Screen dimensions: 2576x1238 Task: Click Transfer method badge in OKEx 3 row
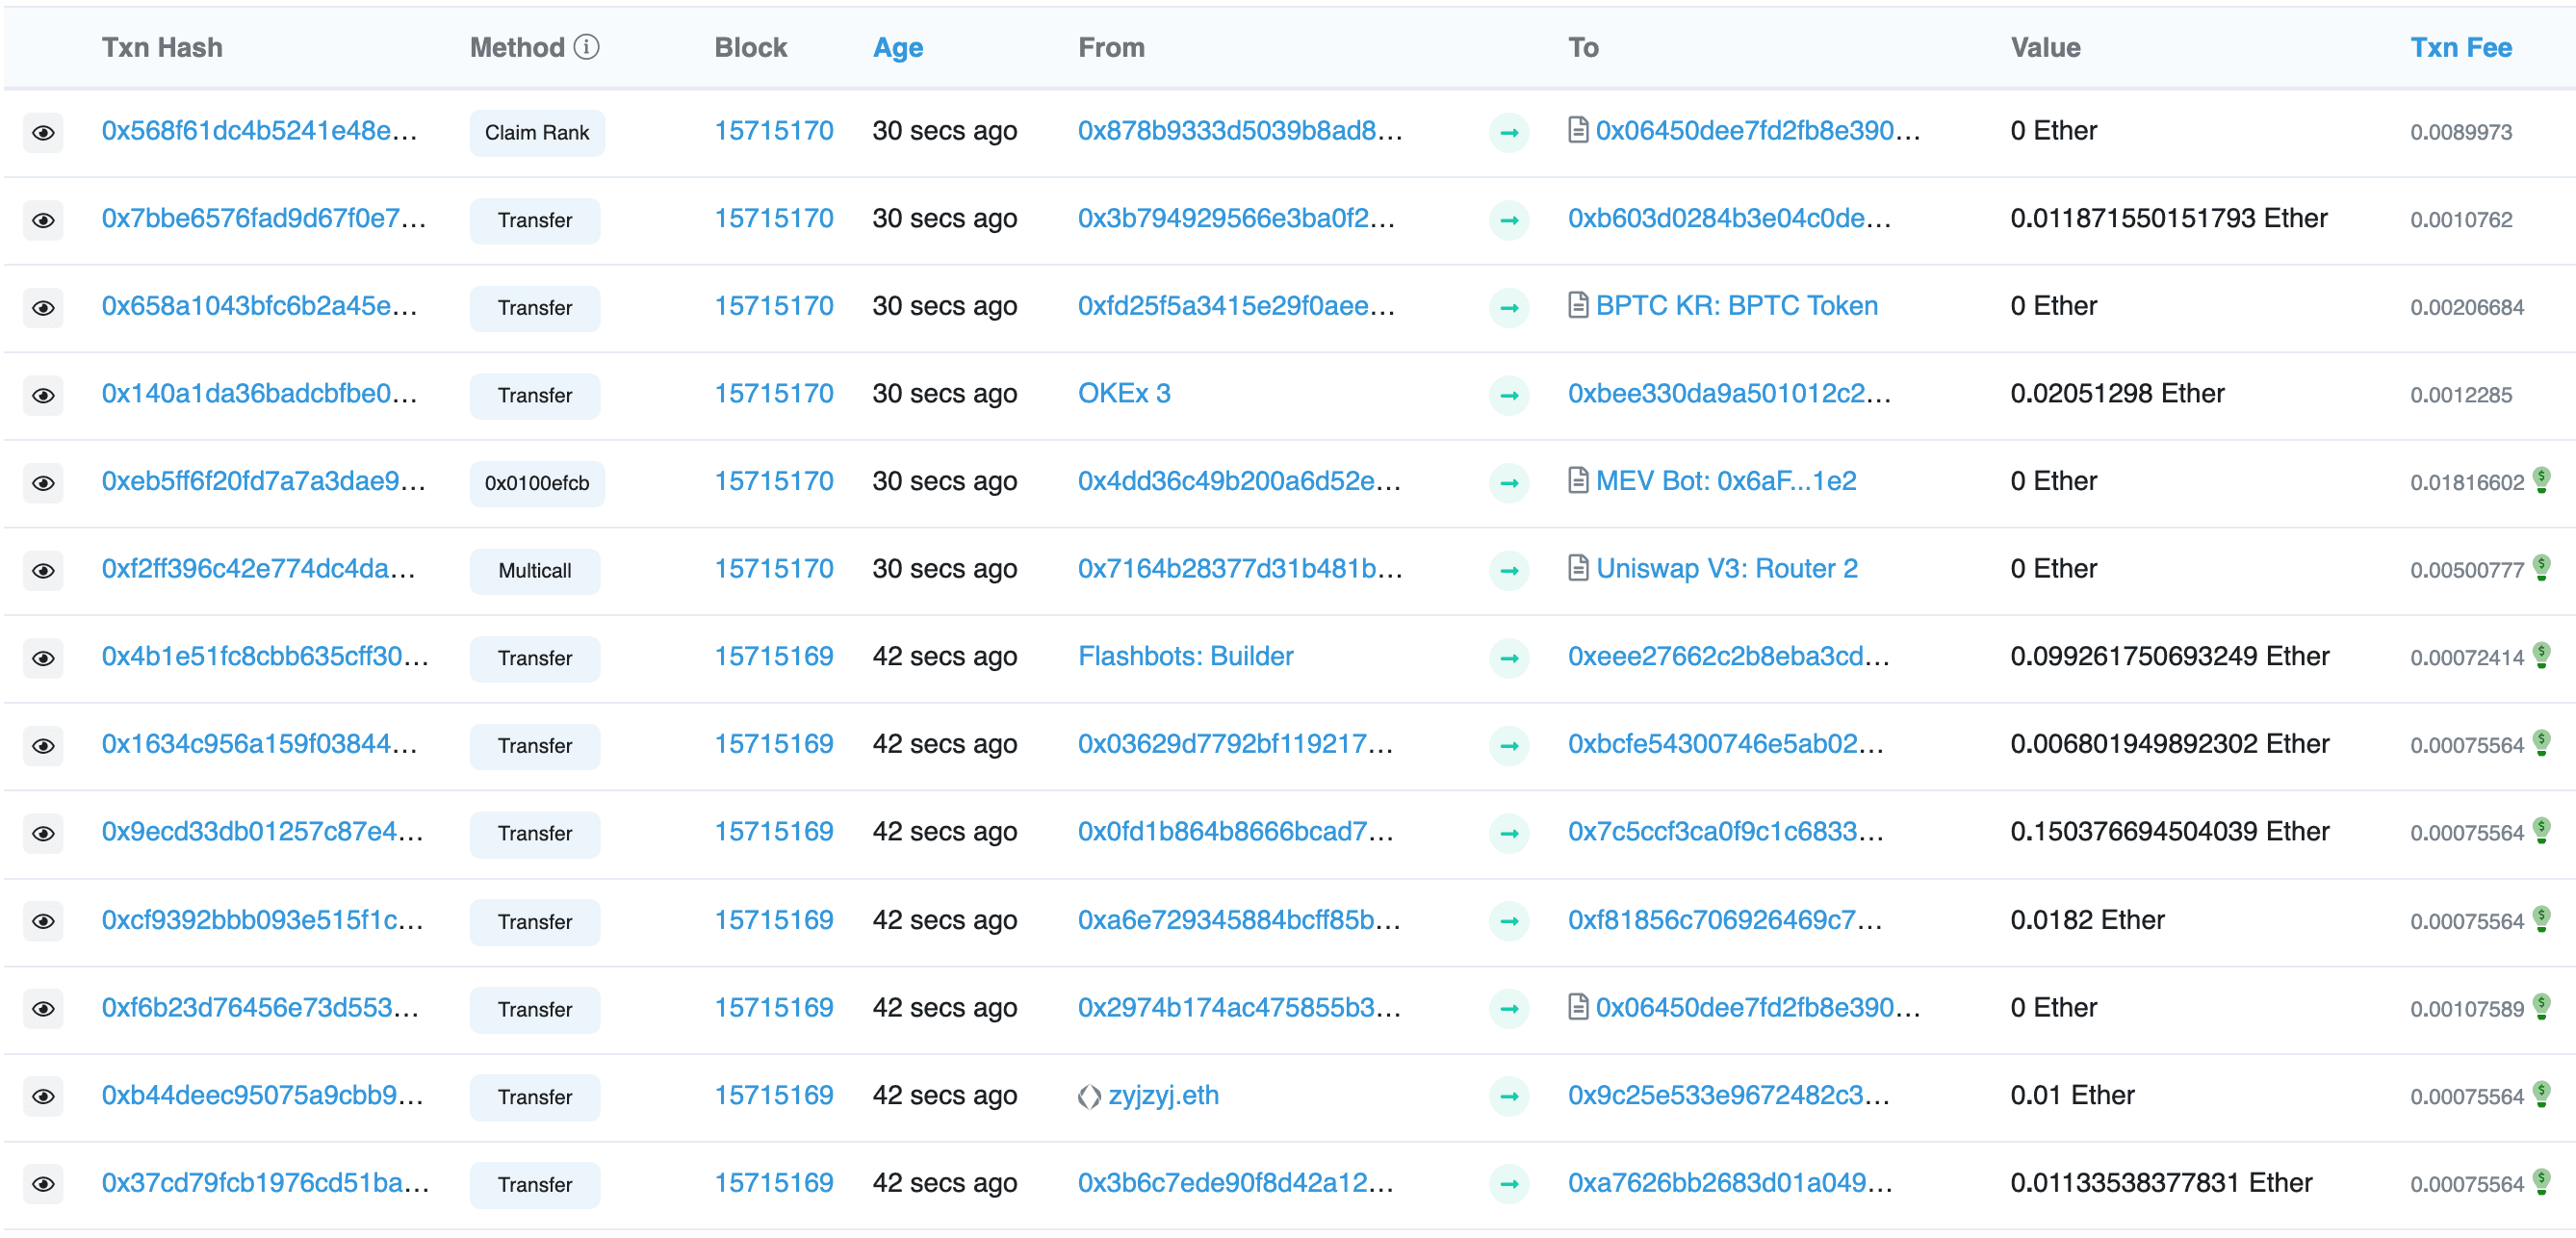[x=535, y=395]
